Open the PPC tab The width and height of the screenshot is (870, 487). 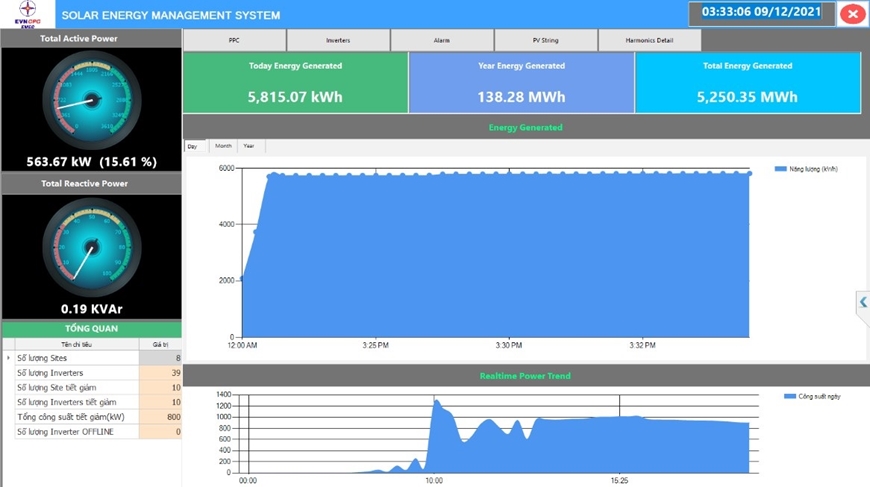[234, 40]
